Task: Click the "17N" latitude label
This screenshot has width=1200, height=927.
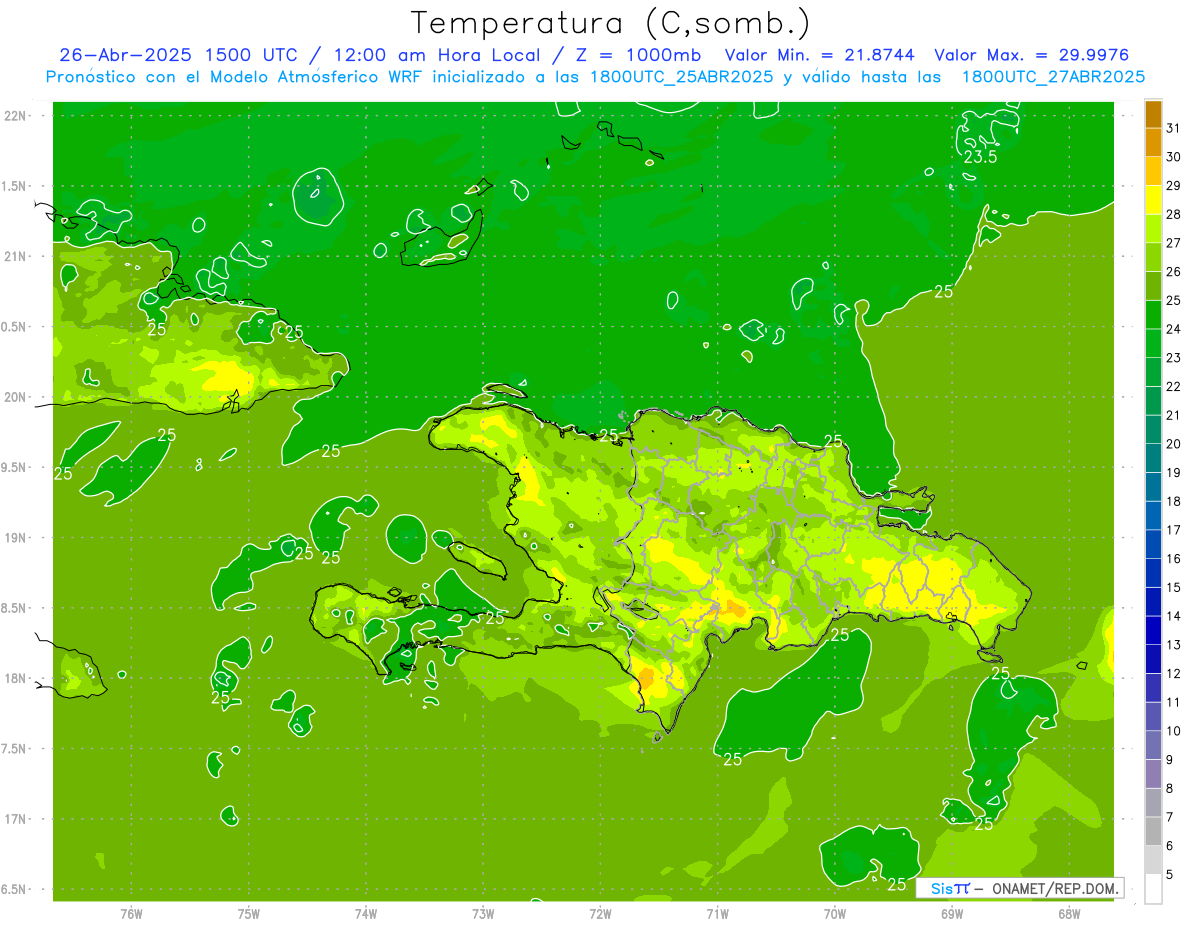Action: point(15,819)
